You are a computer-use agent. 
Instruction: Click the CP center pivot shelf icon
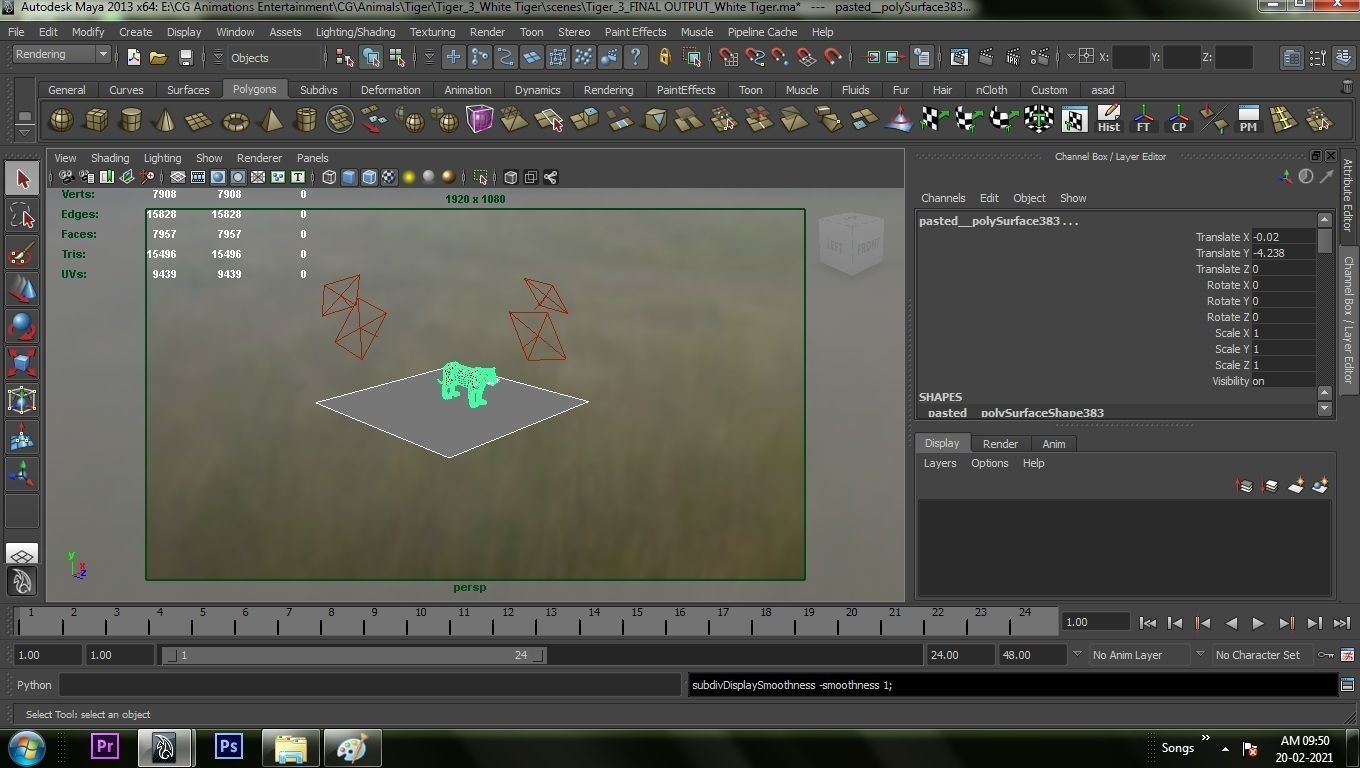click(1178, 120)
